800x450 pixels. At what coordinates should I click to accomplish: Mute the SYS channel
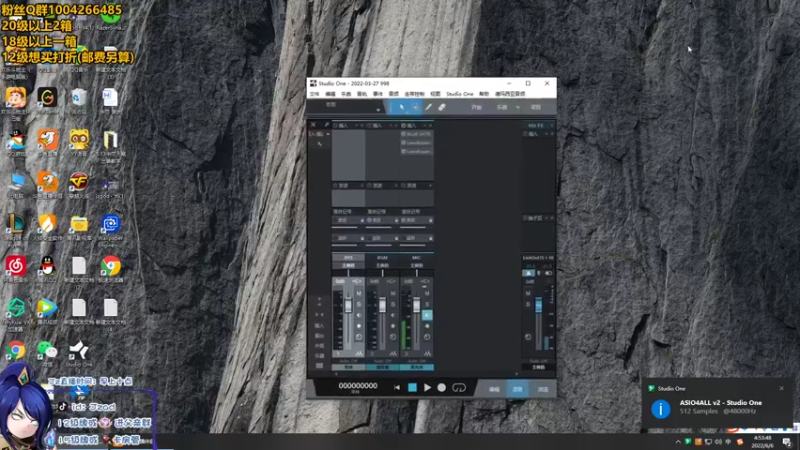359,293
